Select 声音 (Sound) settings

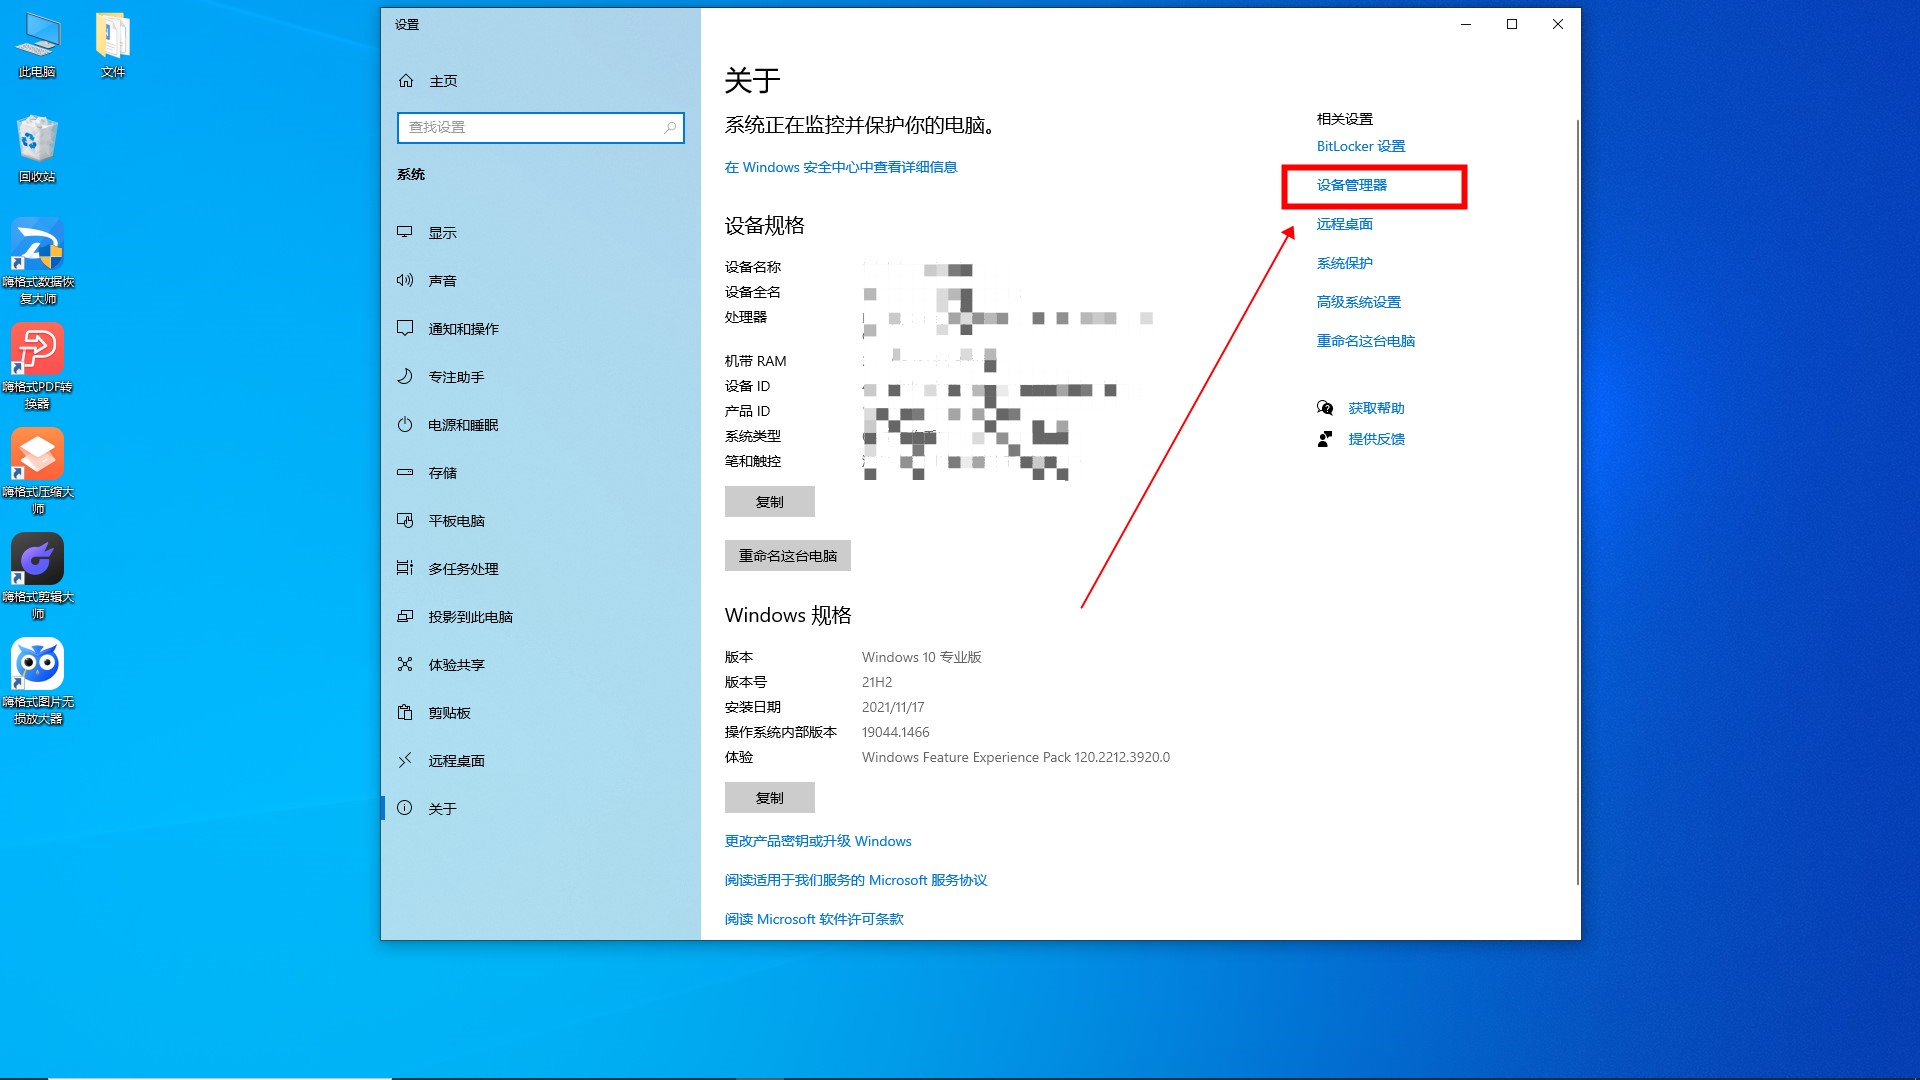(x=443, y=280)
